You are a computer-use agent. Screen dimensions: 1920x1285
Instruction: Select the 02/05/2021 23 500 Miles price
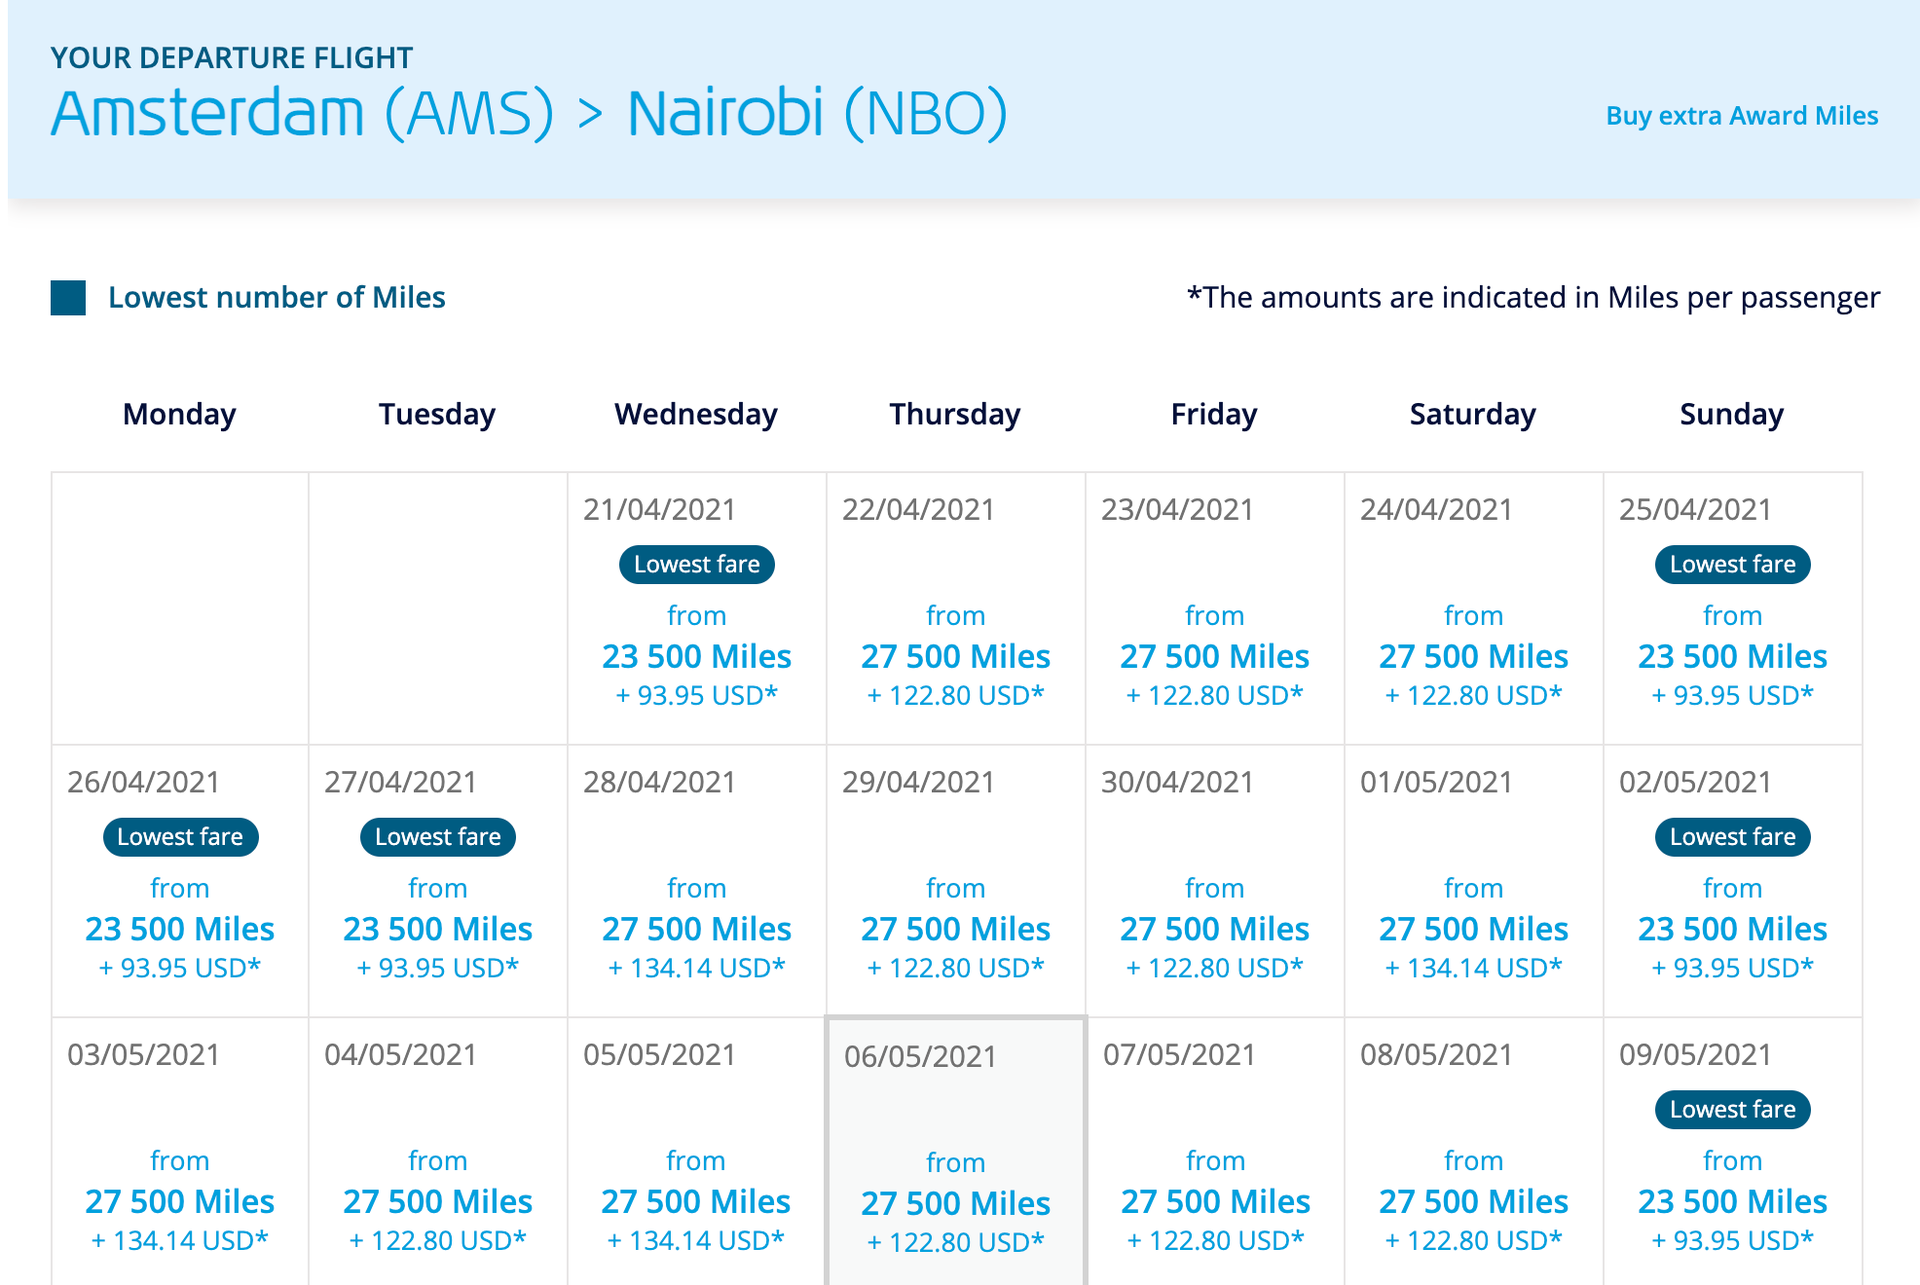(1732, 929)
